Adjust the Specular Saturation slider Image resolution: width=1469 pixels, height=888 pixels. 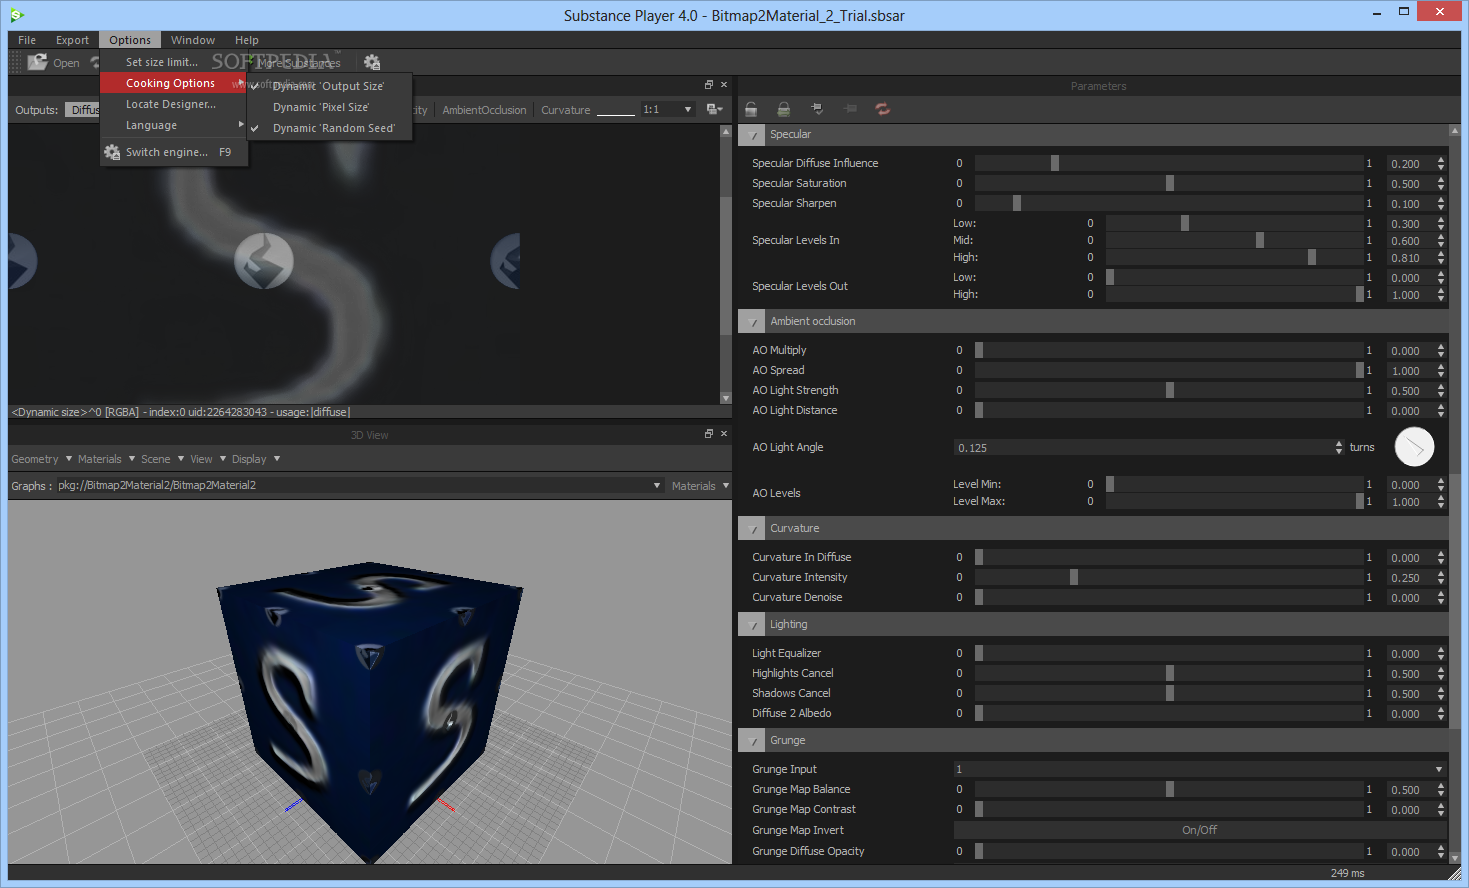pos(1169,183)
